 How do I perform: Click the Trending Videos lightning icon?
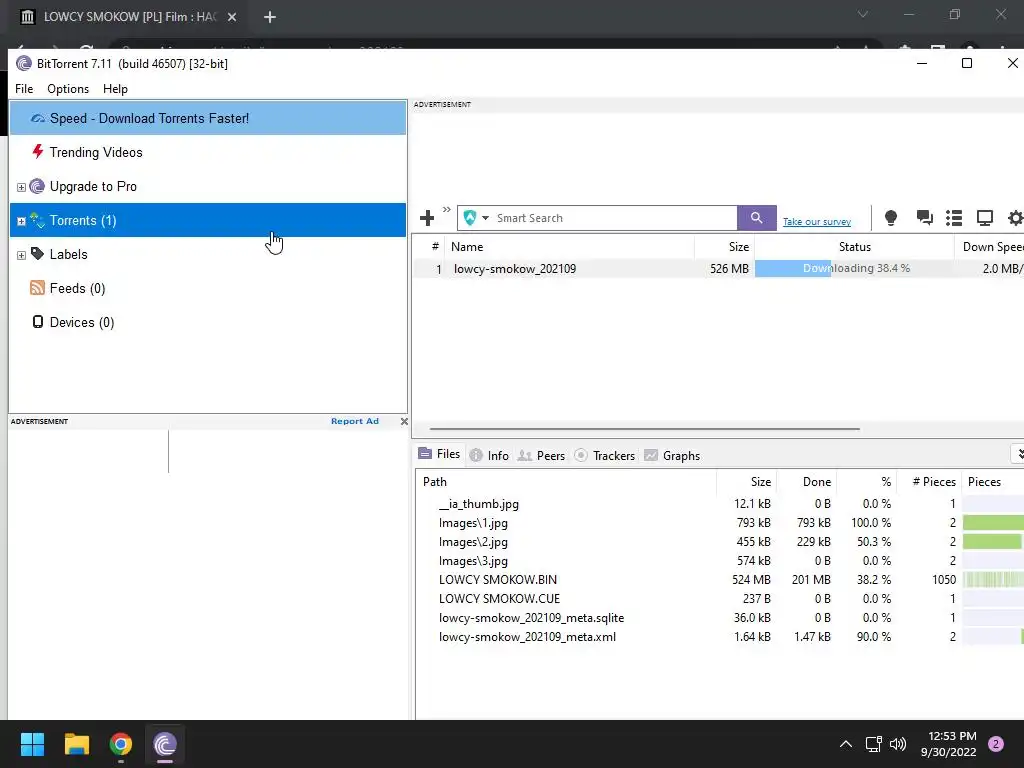point(38,152)
